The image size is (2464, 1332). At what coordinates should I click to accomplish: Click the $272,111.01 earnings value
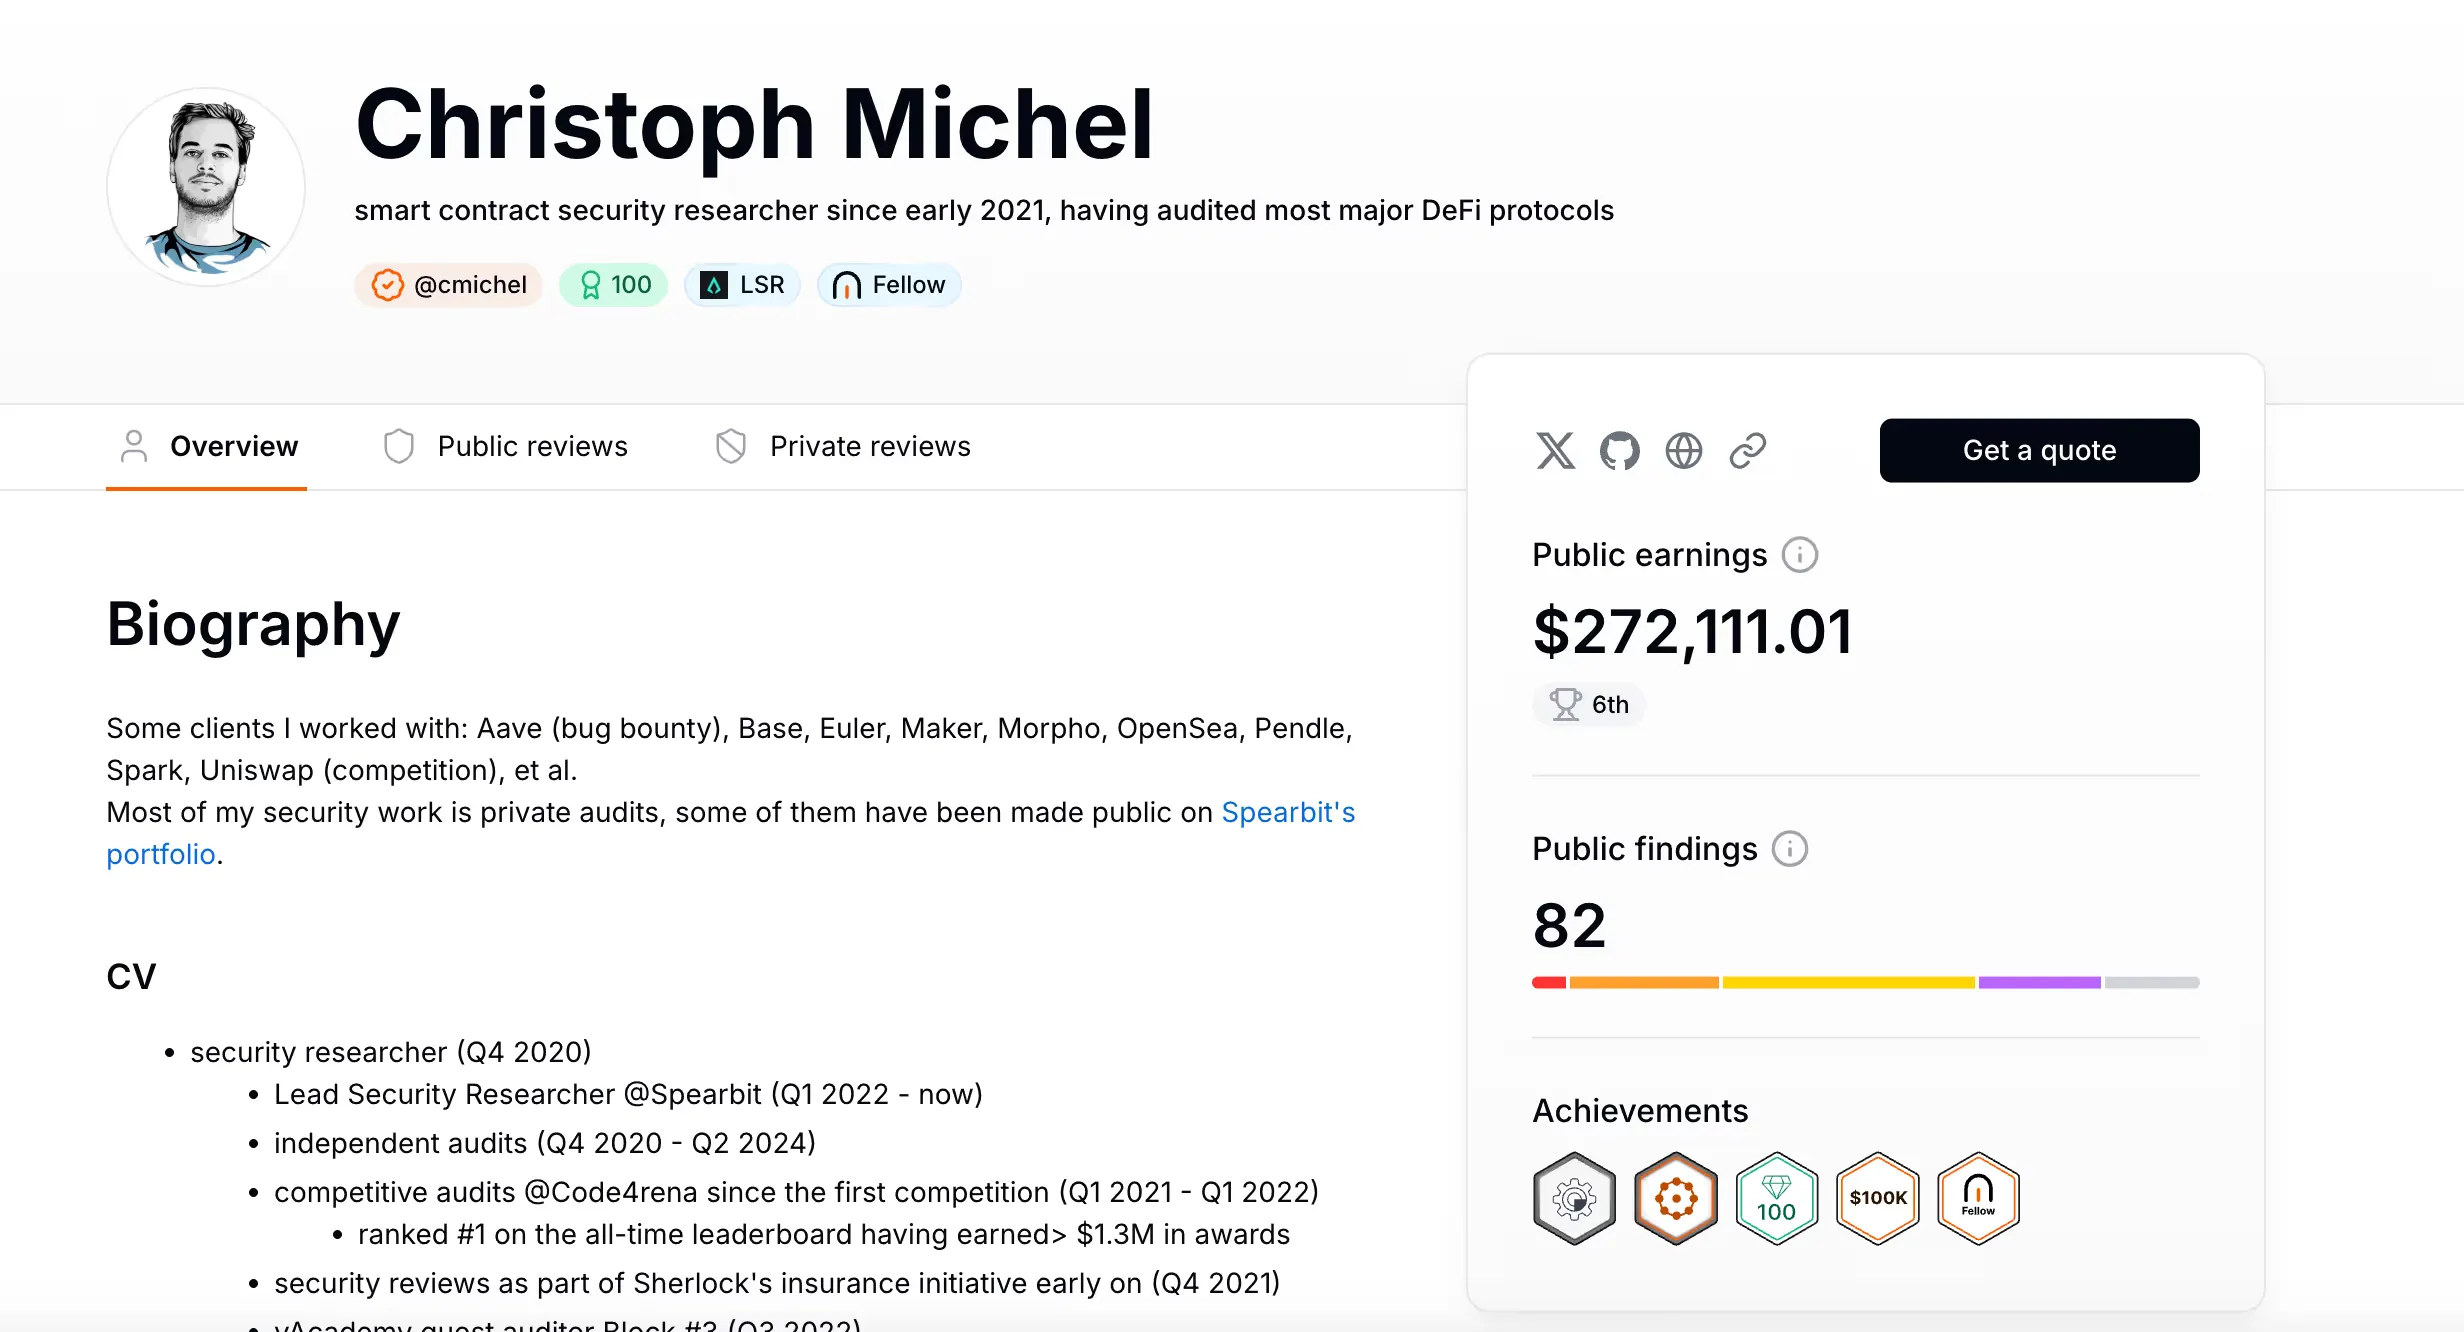click(1693, 633)
